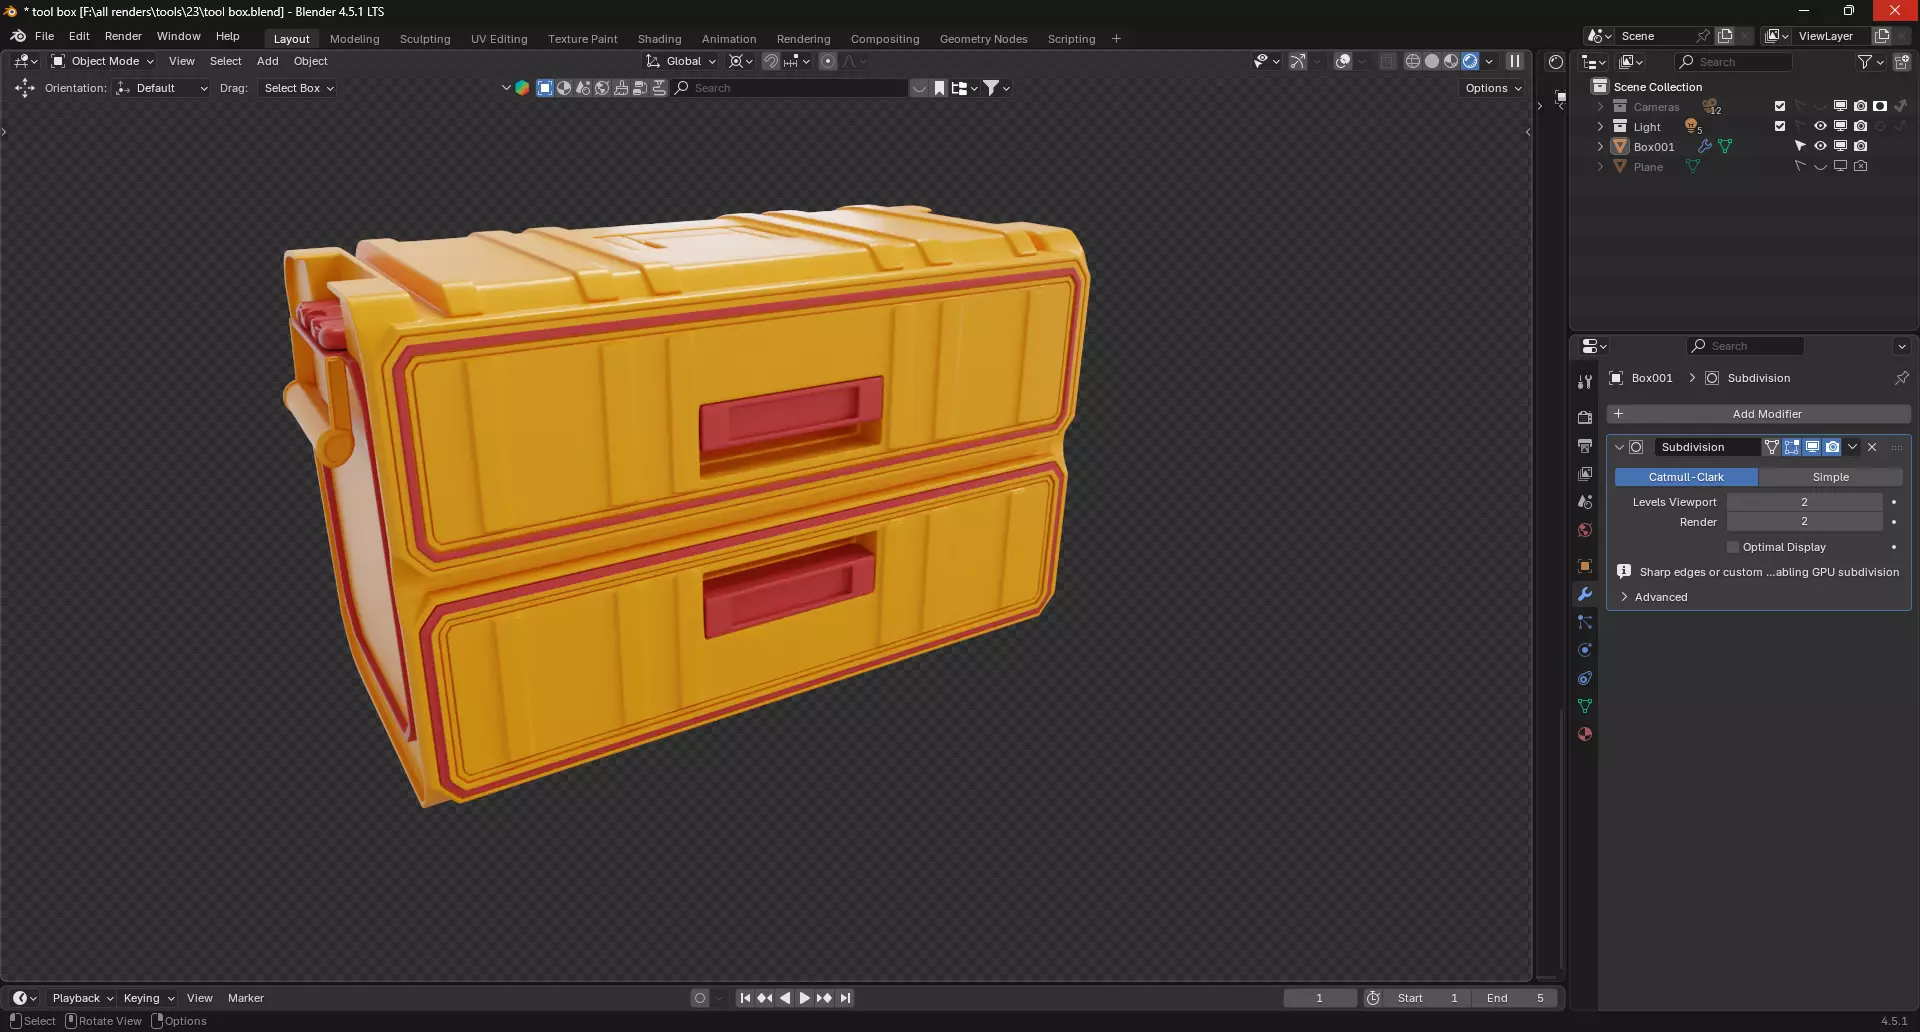Image resolution: width=1920 pixels, height=1032 pixels.
Task: Open the timeline Playback menu
Action: [x=82, y=998]
